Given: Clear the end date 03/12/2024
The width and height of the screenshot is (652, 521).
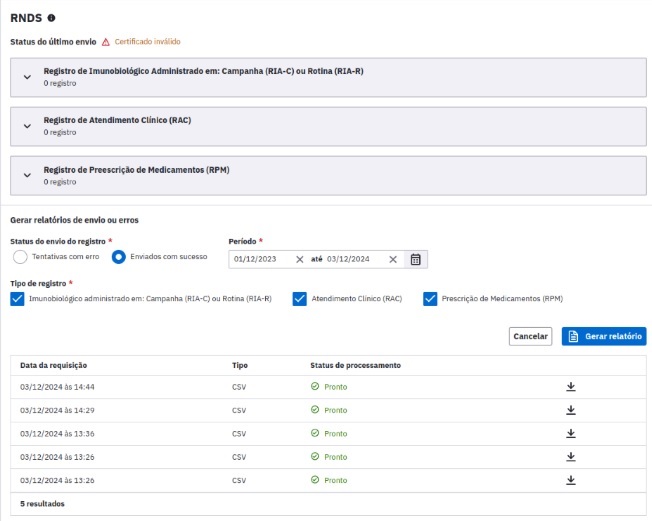Looking at the screenshot, I should 393,259.
